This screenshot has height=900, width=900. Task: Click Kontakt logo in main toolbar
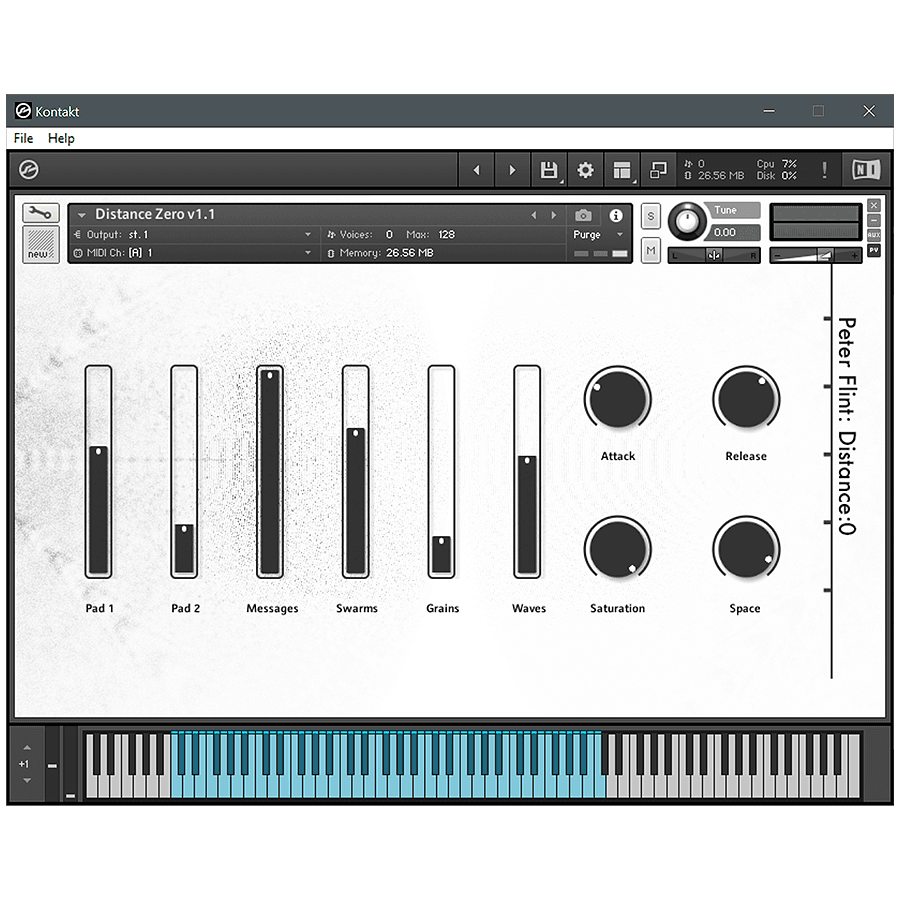29,170
